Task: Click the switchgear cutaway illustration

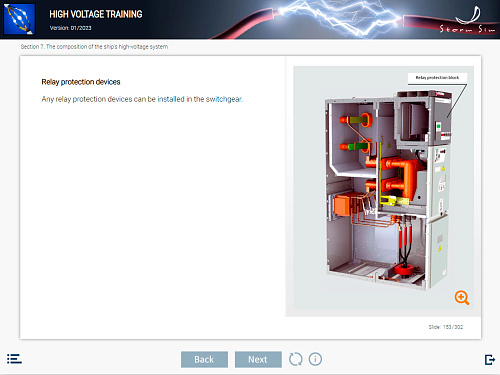Action: coord(389,190)
